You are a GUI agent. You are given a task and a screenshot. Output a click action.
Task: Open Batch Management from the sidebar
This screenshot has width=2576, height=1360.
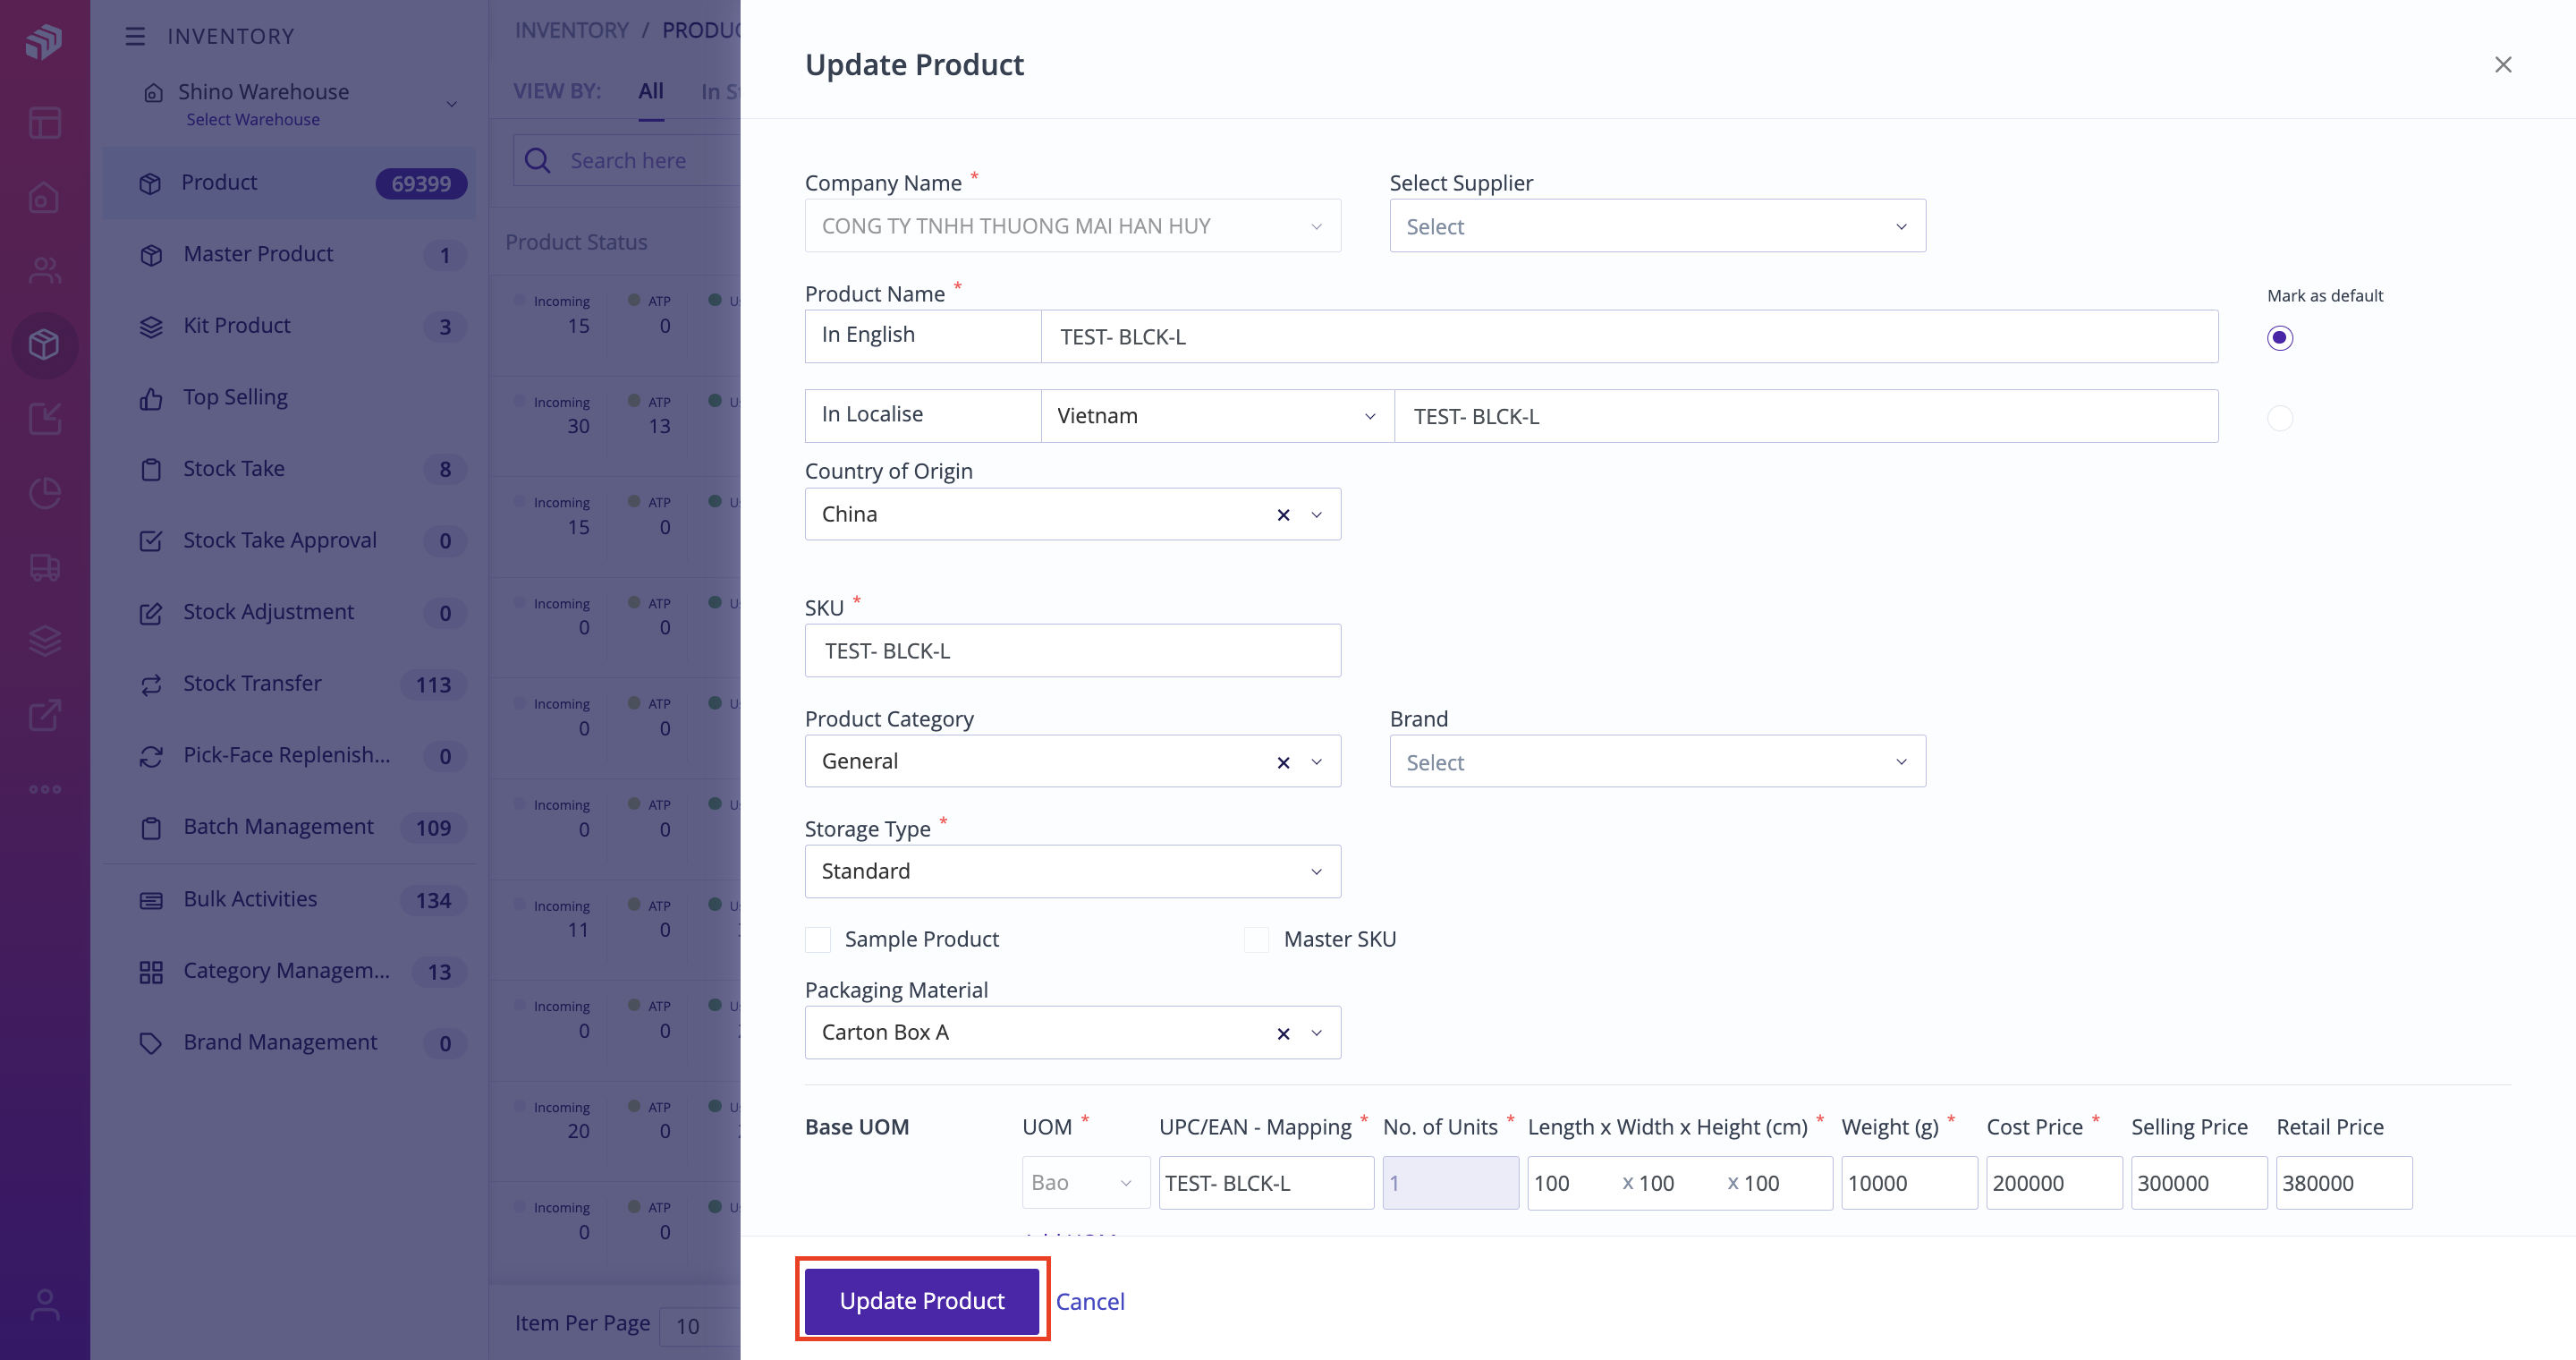277,827
